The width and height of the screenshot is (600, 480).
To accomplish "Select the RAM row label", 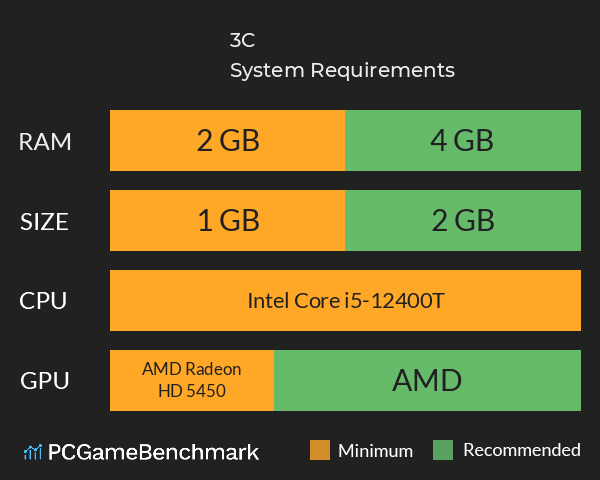I will coord(45,142).
